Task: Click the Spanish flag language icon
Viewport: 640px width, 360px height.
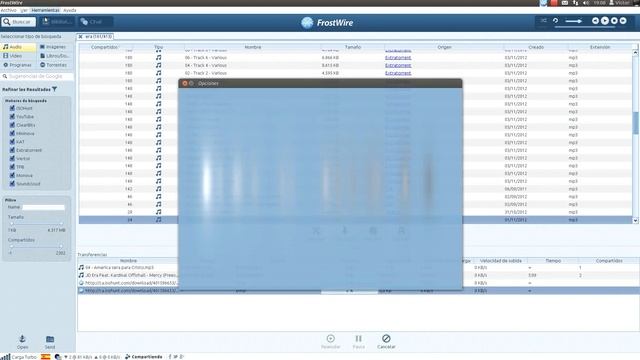Action: point(45,357)
